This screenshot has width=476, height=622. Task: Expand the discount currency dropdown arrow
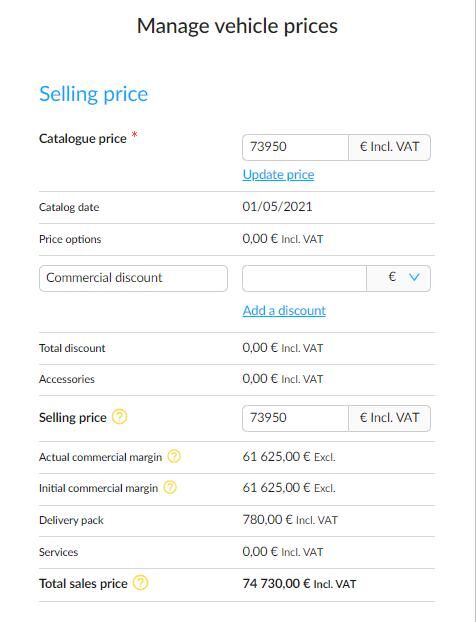tap(414, 277)
